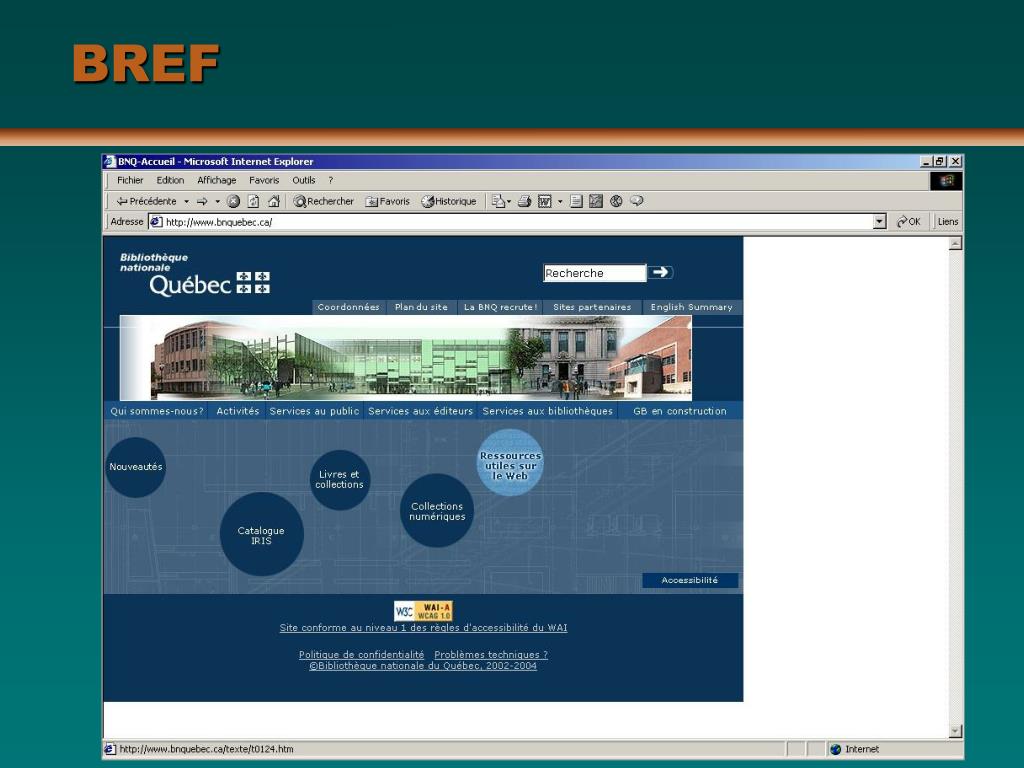Click the scrollbar up arrow
The image size is (1024, 768).
click(955, 244)
